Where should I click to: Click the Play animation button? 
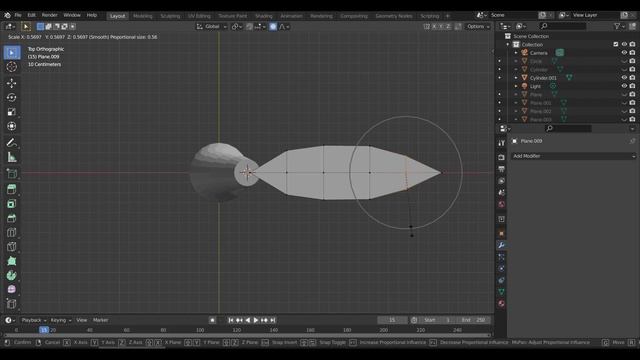point(256,320)
